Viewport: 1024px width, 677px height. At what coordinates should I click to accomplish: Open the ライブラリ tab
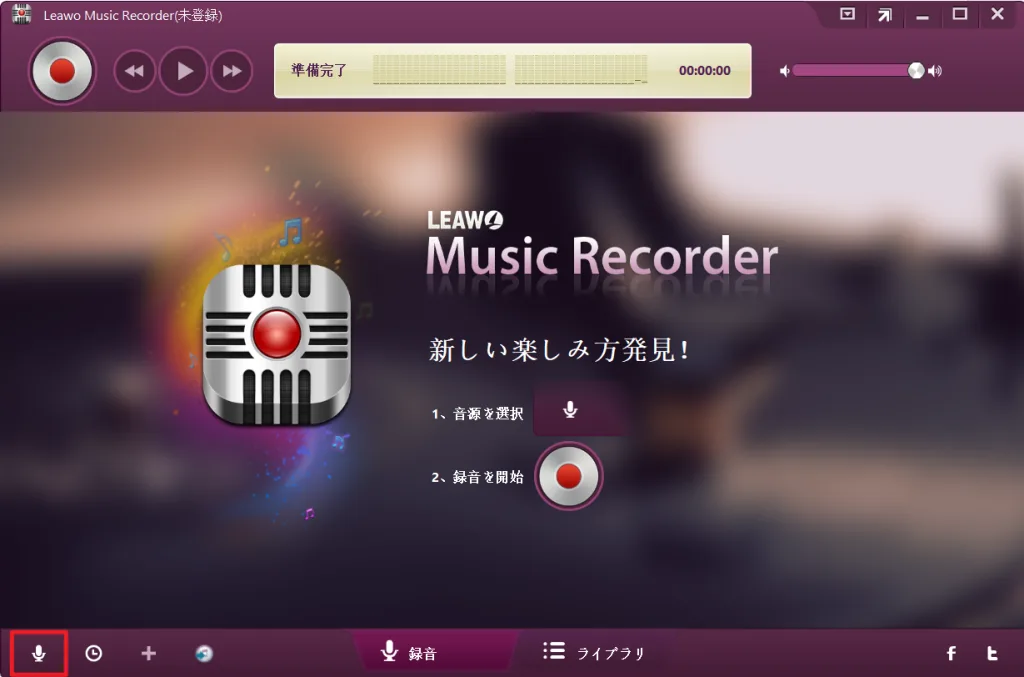coord(595,652)
